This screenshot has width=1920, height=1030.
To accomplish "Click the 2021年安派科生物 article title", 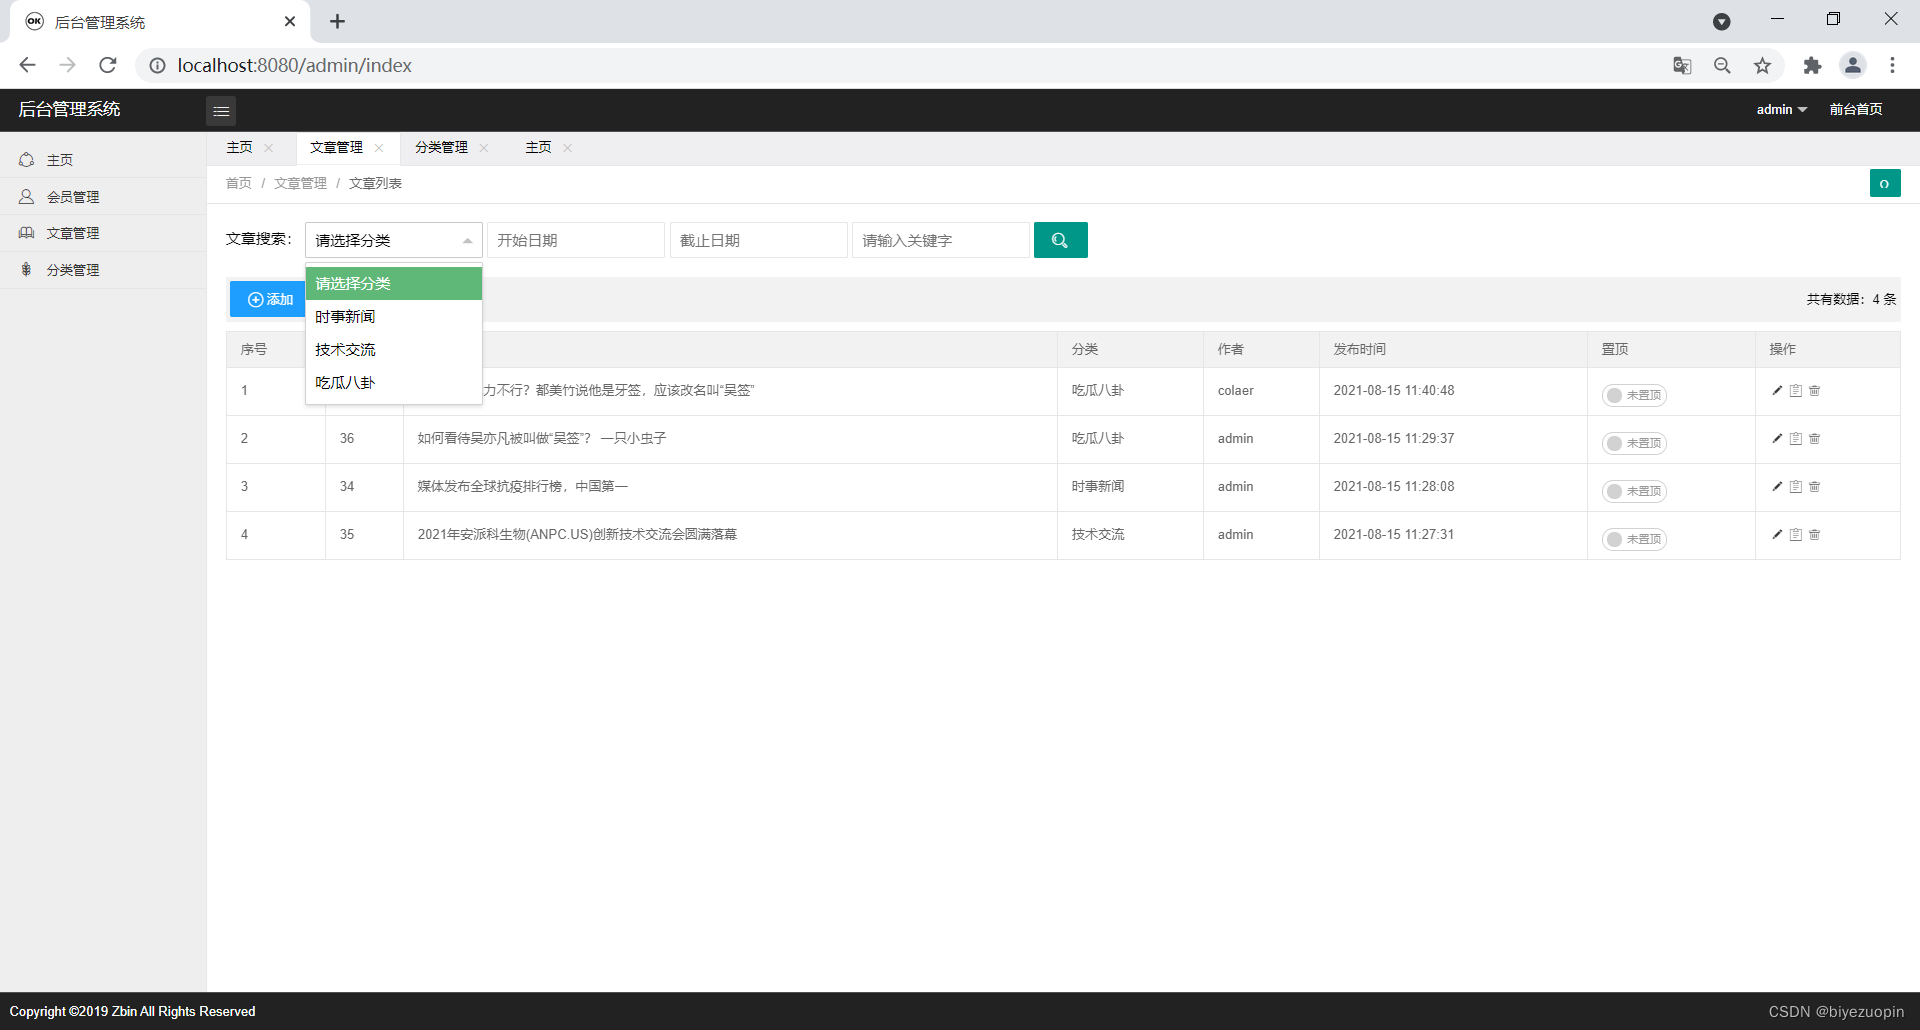I will 577,534.
